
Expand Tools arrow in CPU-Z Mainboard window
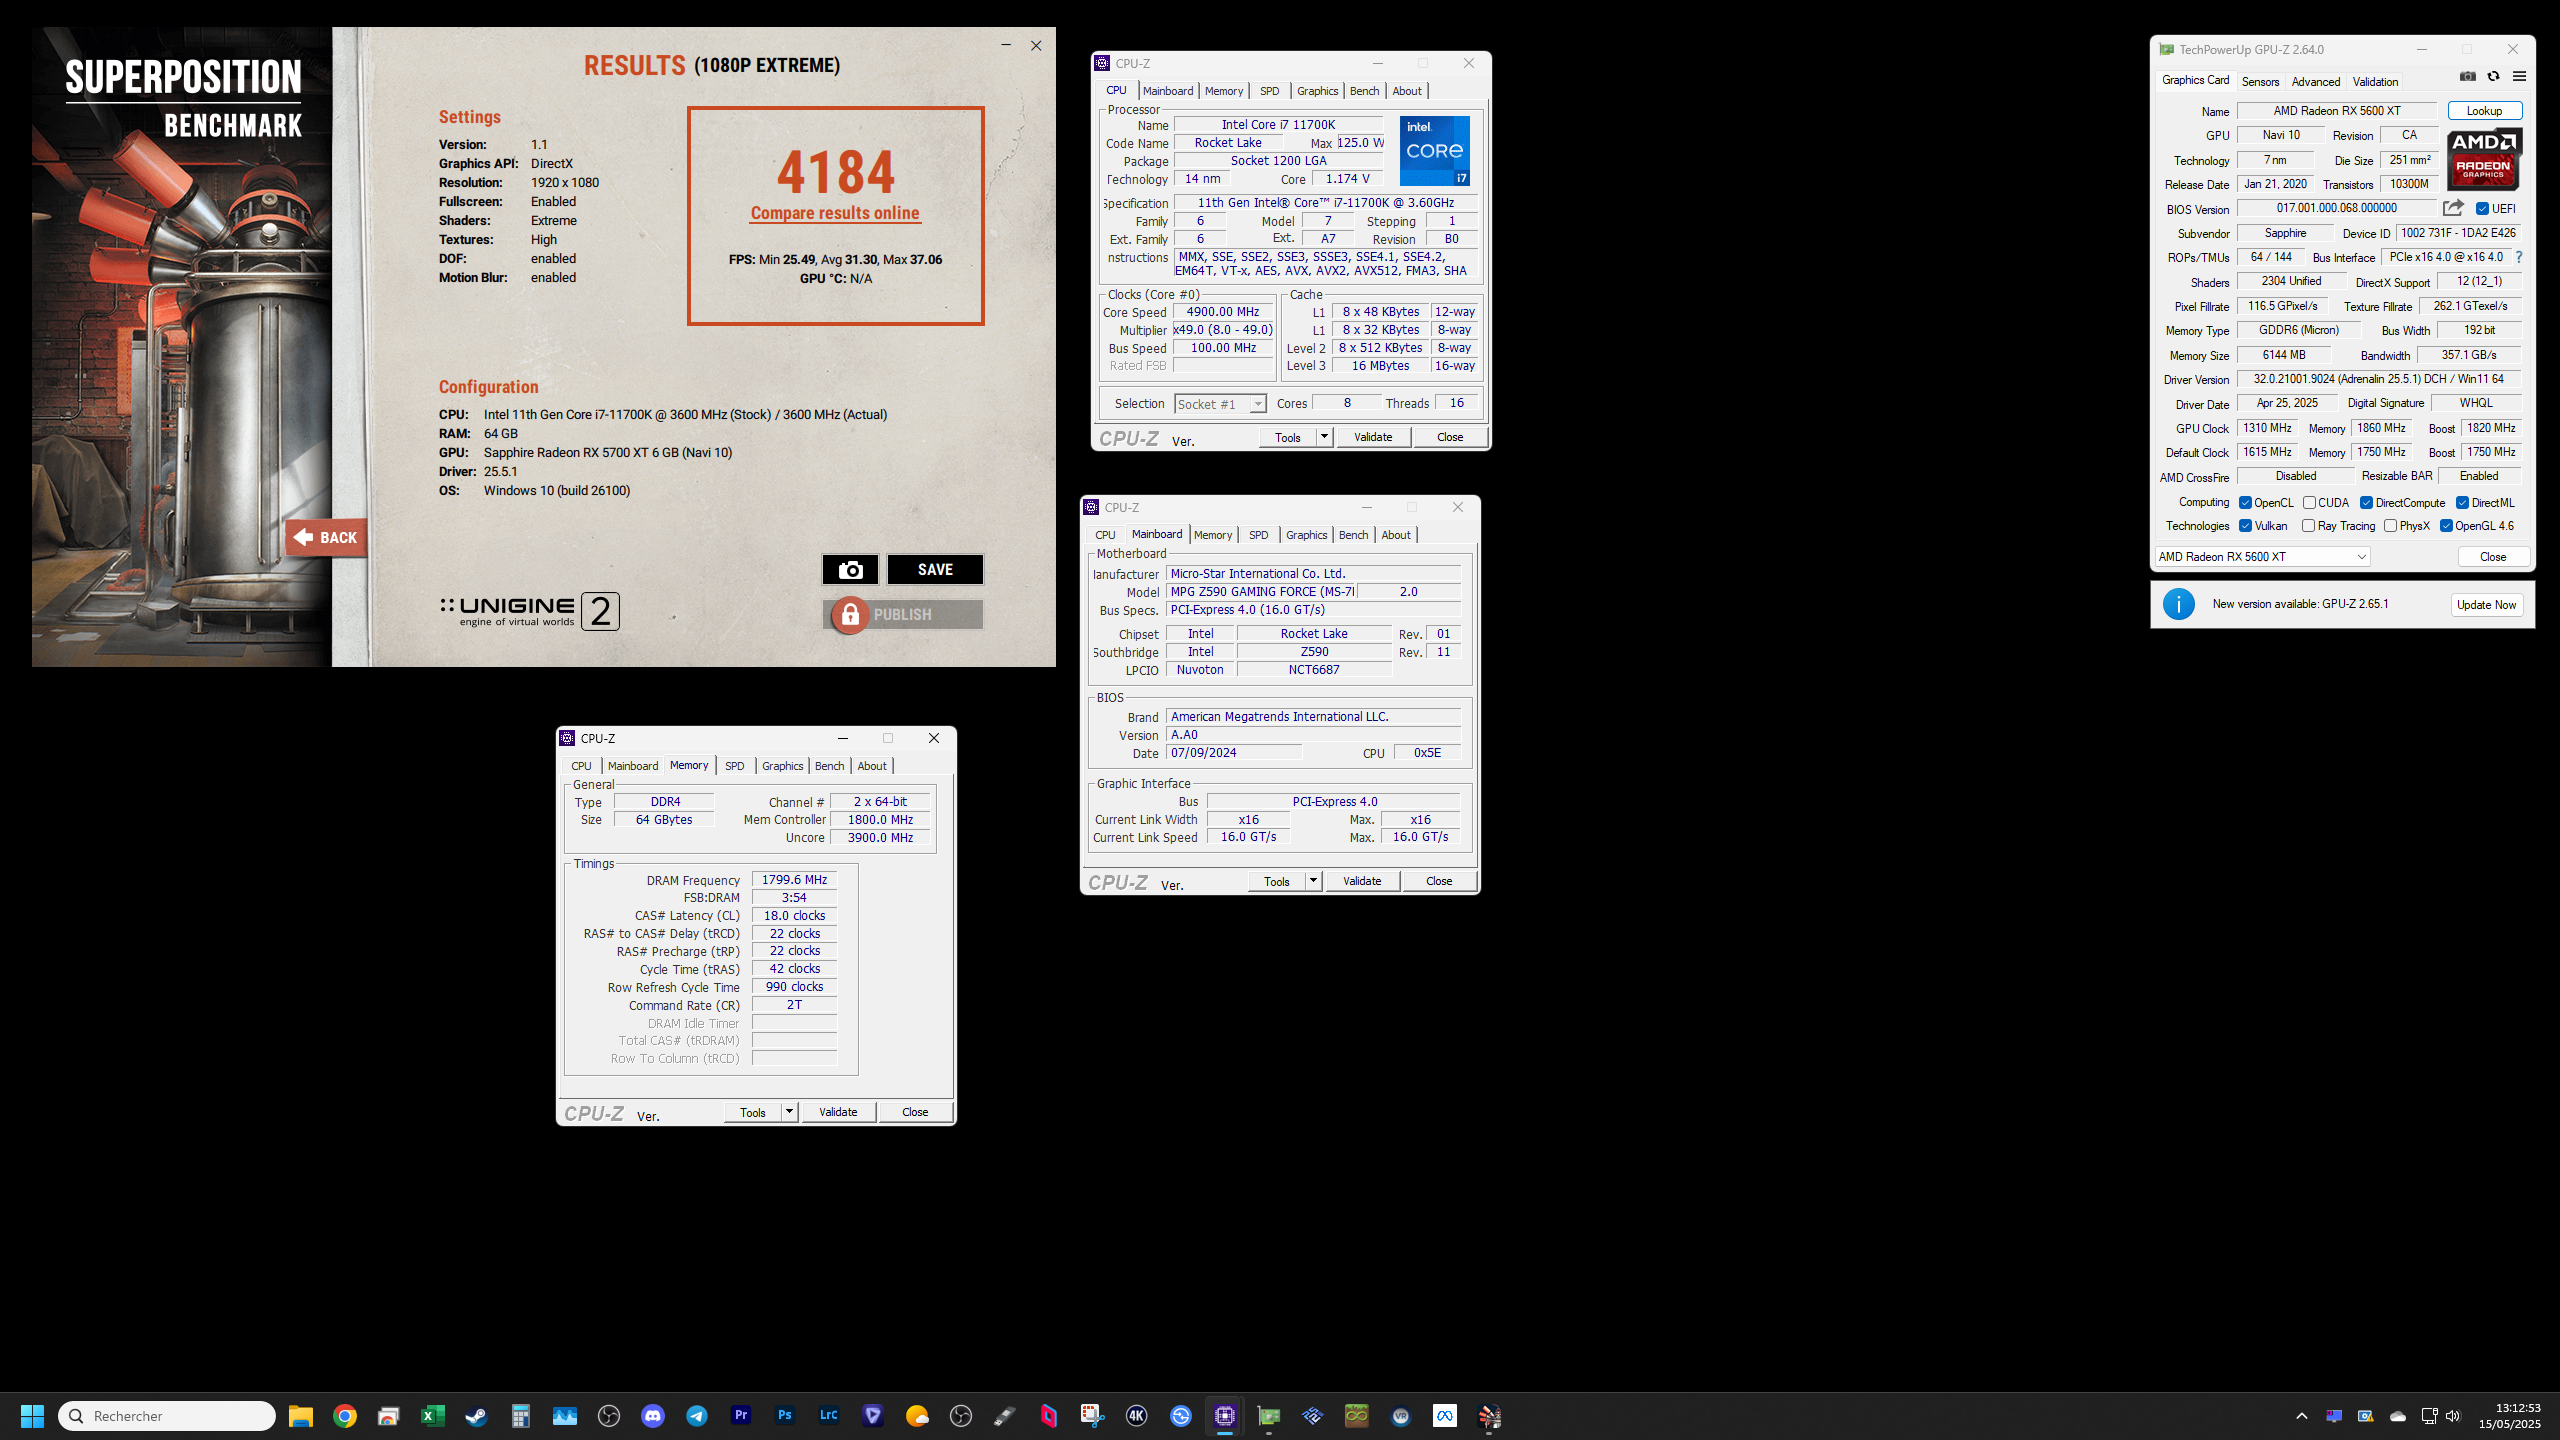pos(1313,881)
